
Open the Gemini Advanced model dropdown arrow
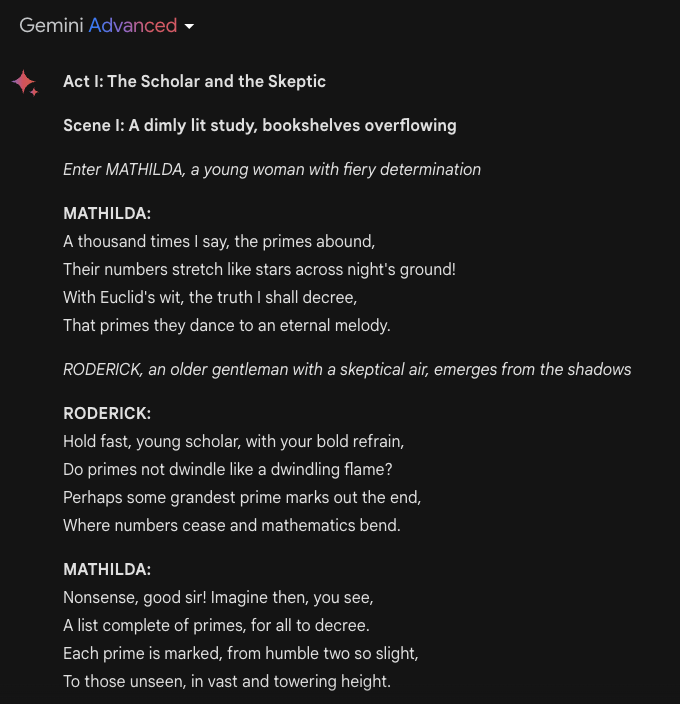pos(189,26)
